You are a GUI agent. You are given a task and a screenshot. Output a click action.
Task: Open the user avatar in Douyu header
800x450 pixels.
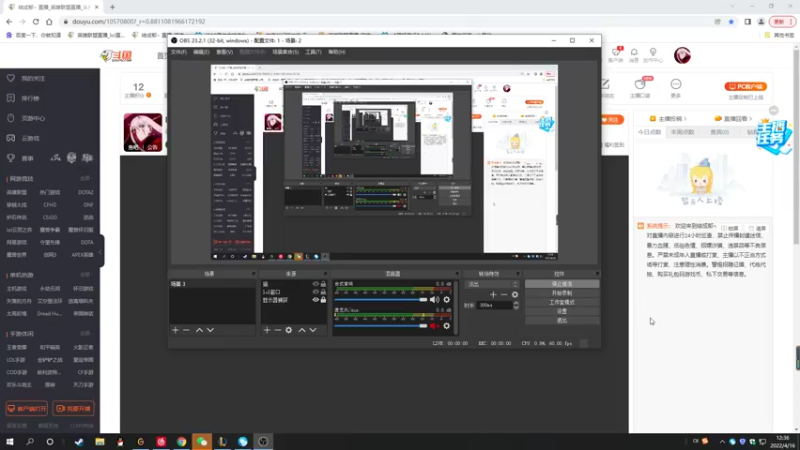(682, 55)
